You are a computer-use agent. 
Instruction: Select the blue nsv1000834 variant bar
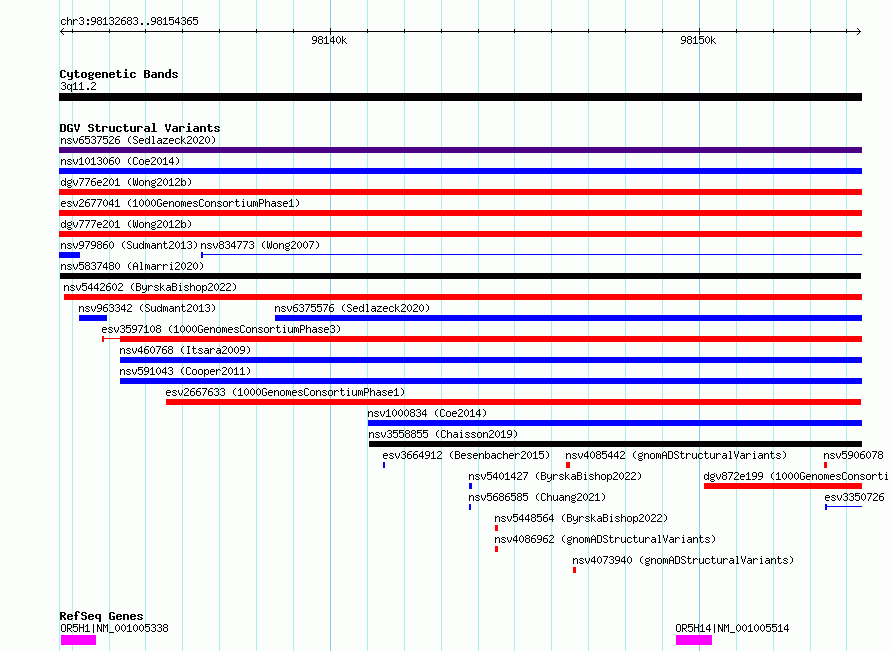[615, 423]
